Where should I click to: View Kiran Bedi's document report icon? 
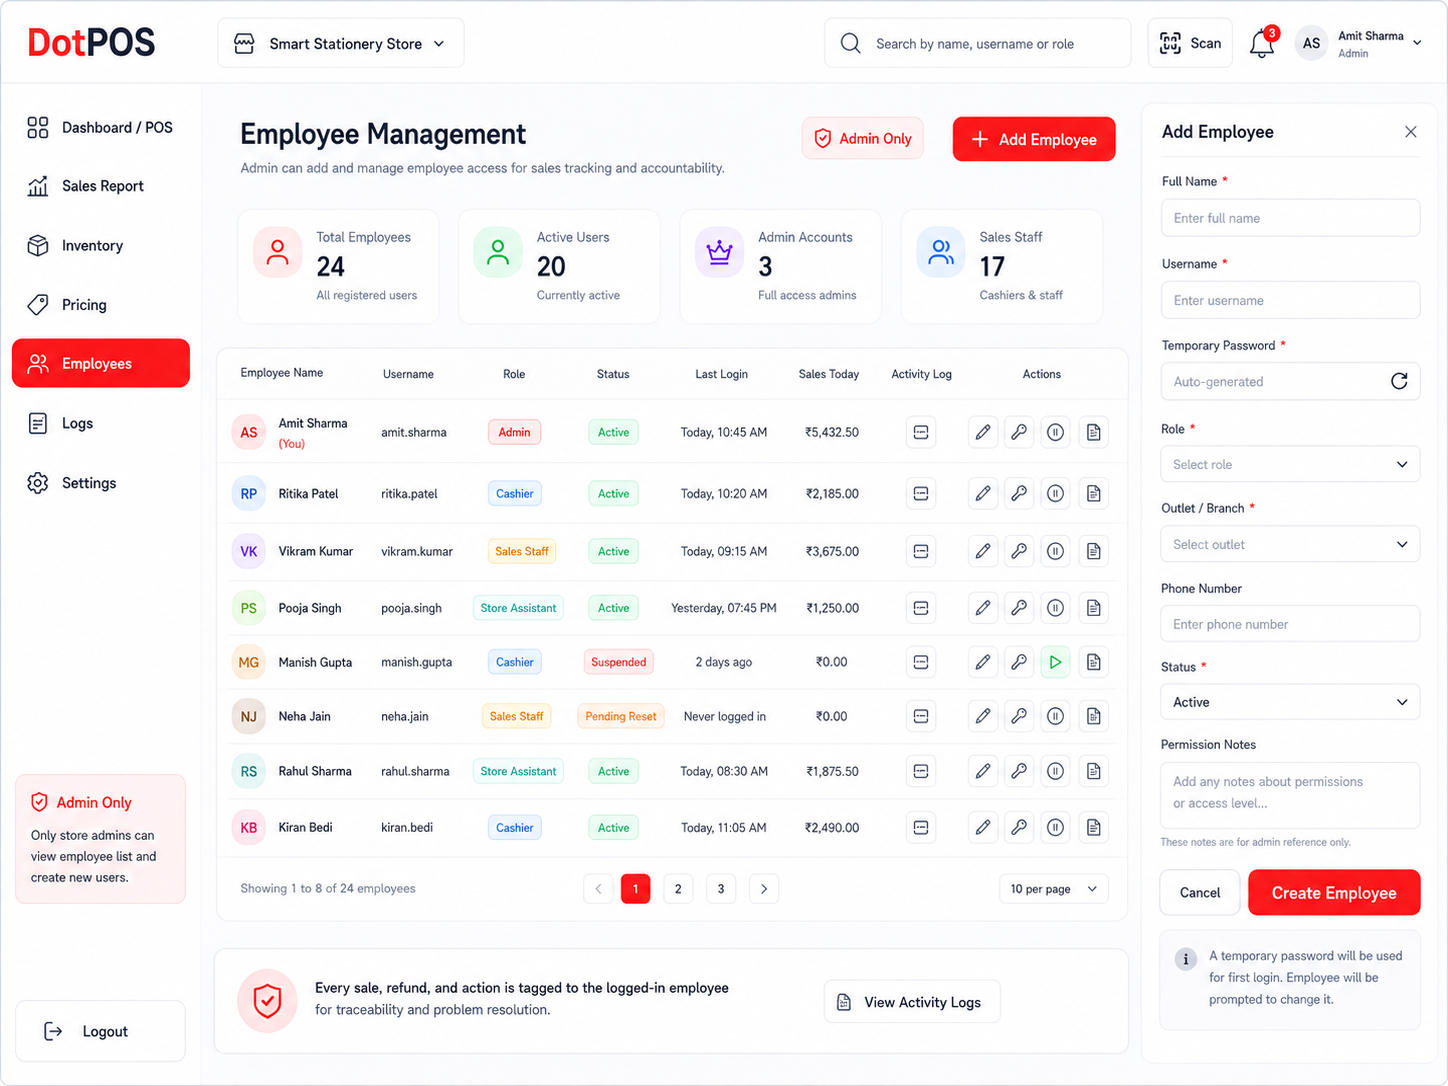coord(1093,827)
